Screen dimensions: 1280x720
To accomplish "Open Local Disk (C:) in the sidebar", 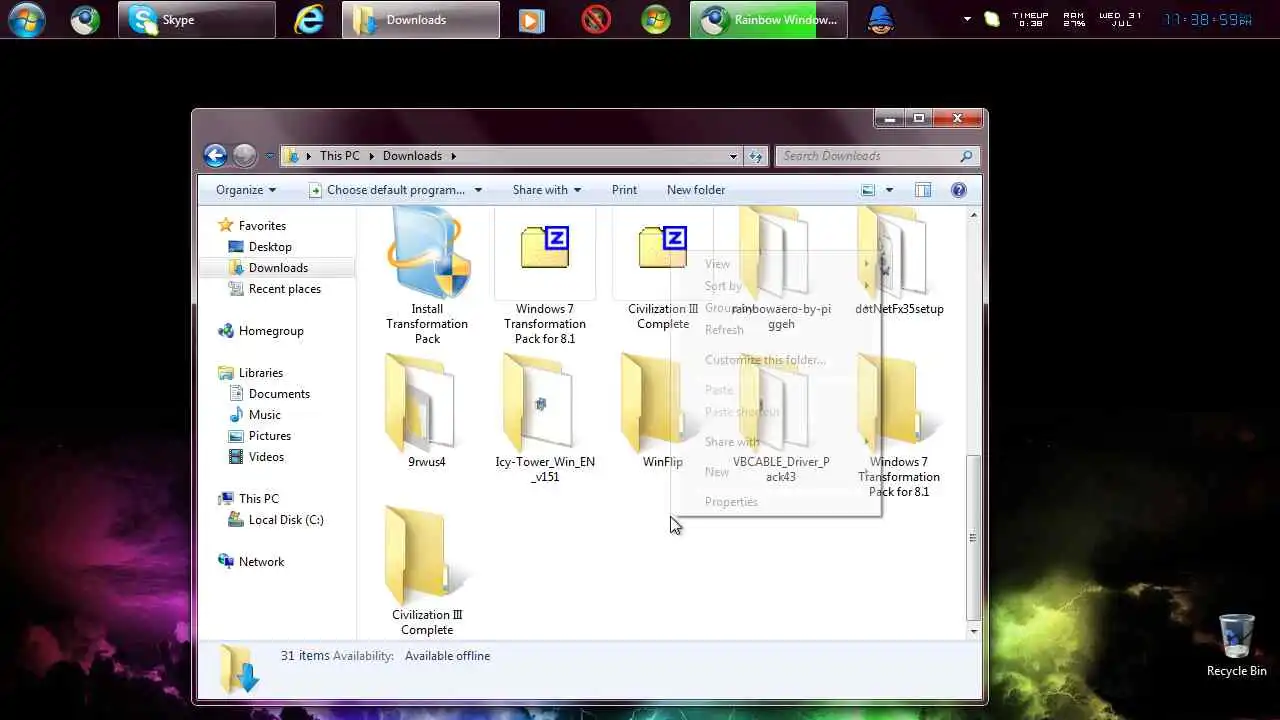I will (286, 520).
